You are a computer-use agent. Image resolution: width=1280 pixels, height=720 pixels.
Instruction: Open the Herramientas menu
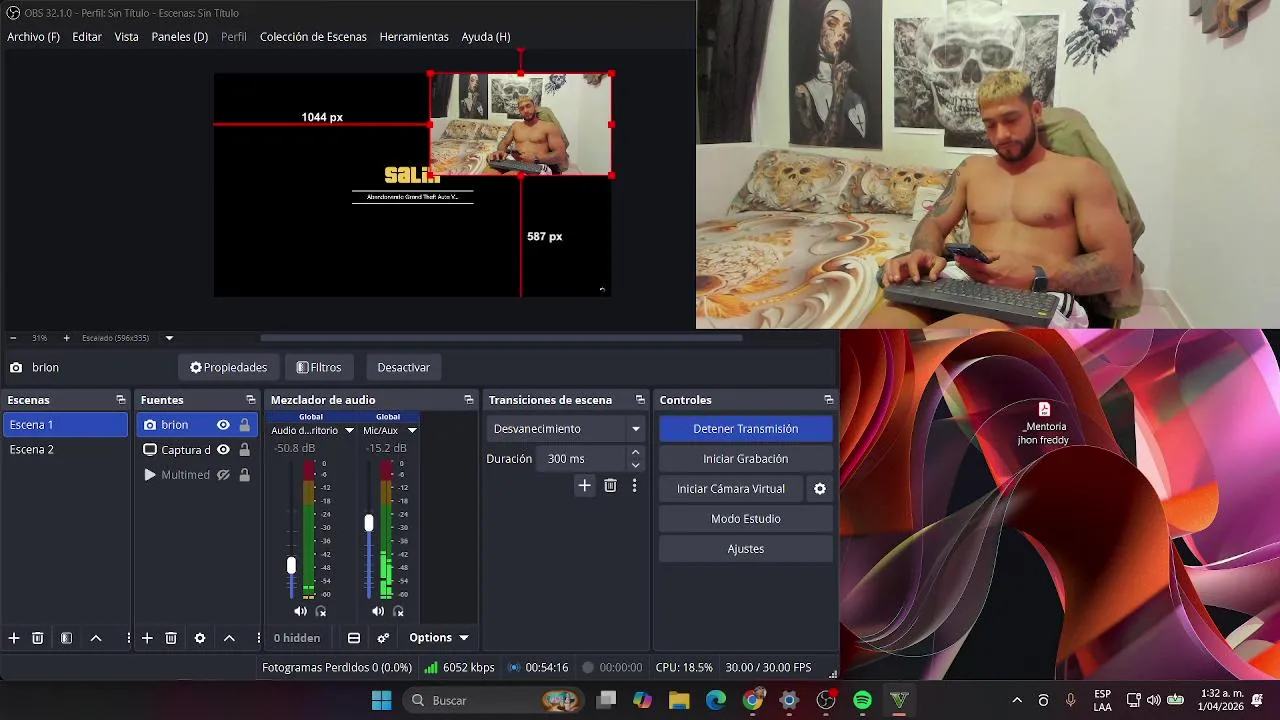pos(414,37)
